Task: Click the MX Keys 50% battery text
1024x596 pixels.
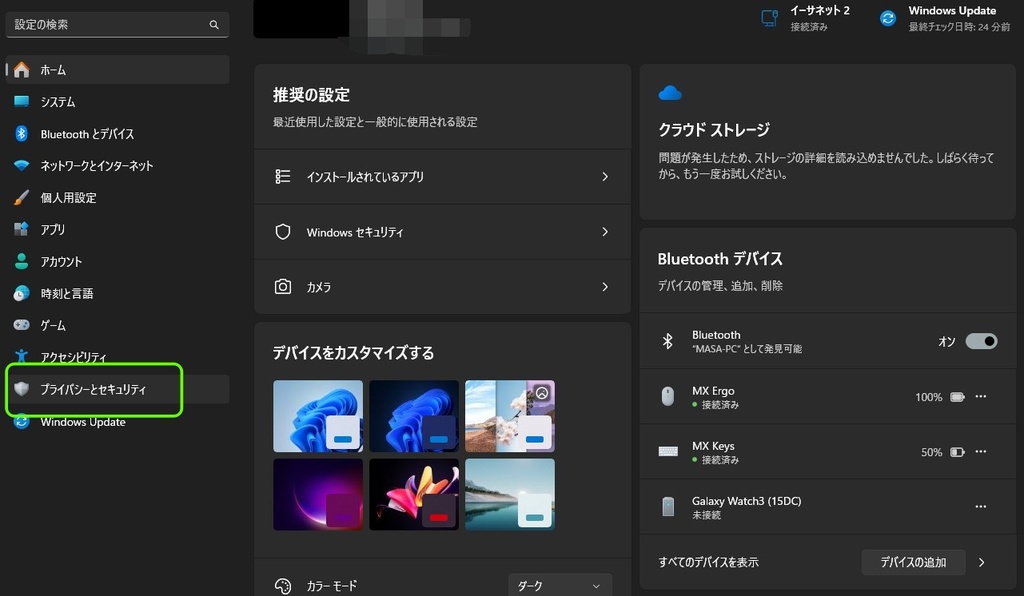Action: 931,452
